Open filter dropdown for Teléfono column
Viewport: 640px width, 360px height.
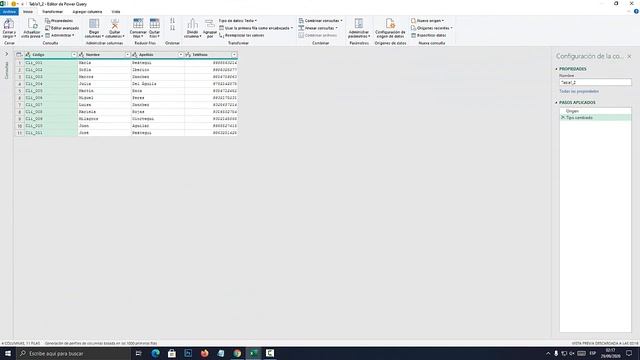[x=234, y=55]
